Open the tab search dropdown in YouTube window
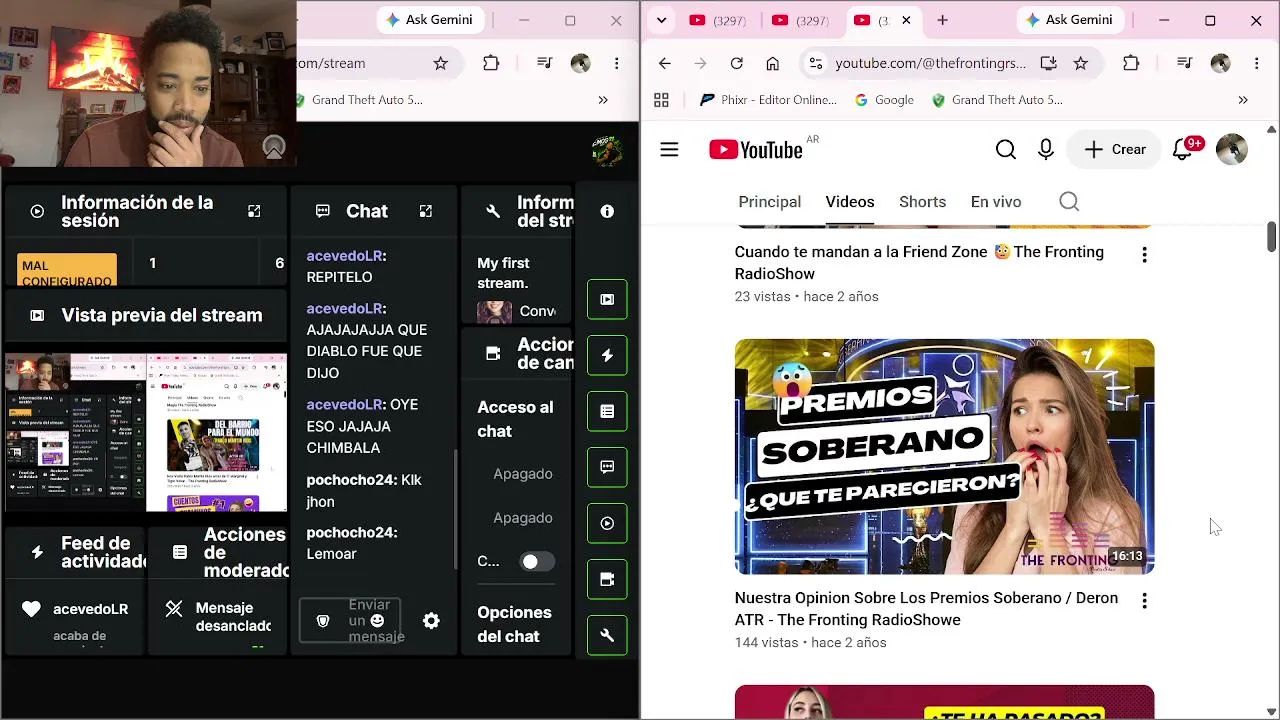This screenshot has width=1280, height=720. (661, 20)
